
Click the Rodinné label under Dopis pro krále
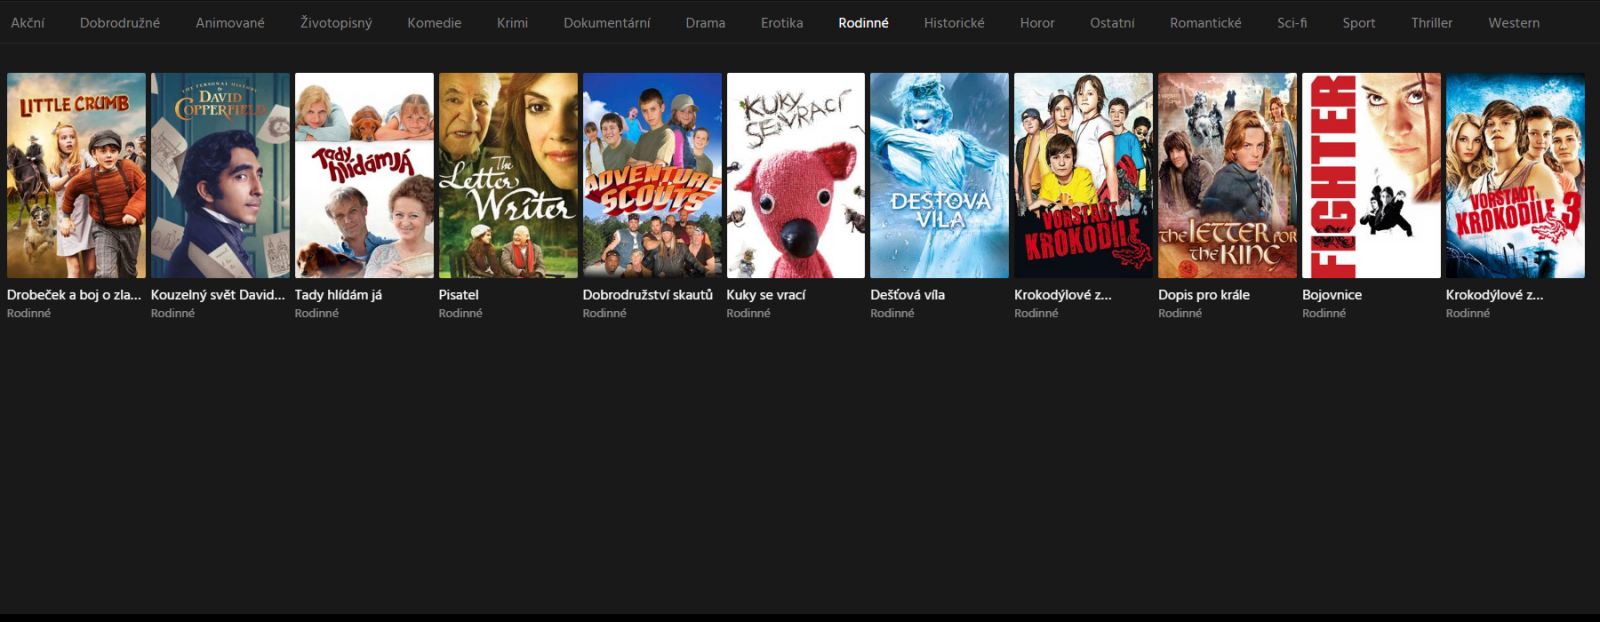click(x=1180, y=313)
